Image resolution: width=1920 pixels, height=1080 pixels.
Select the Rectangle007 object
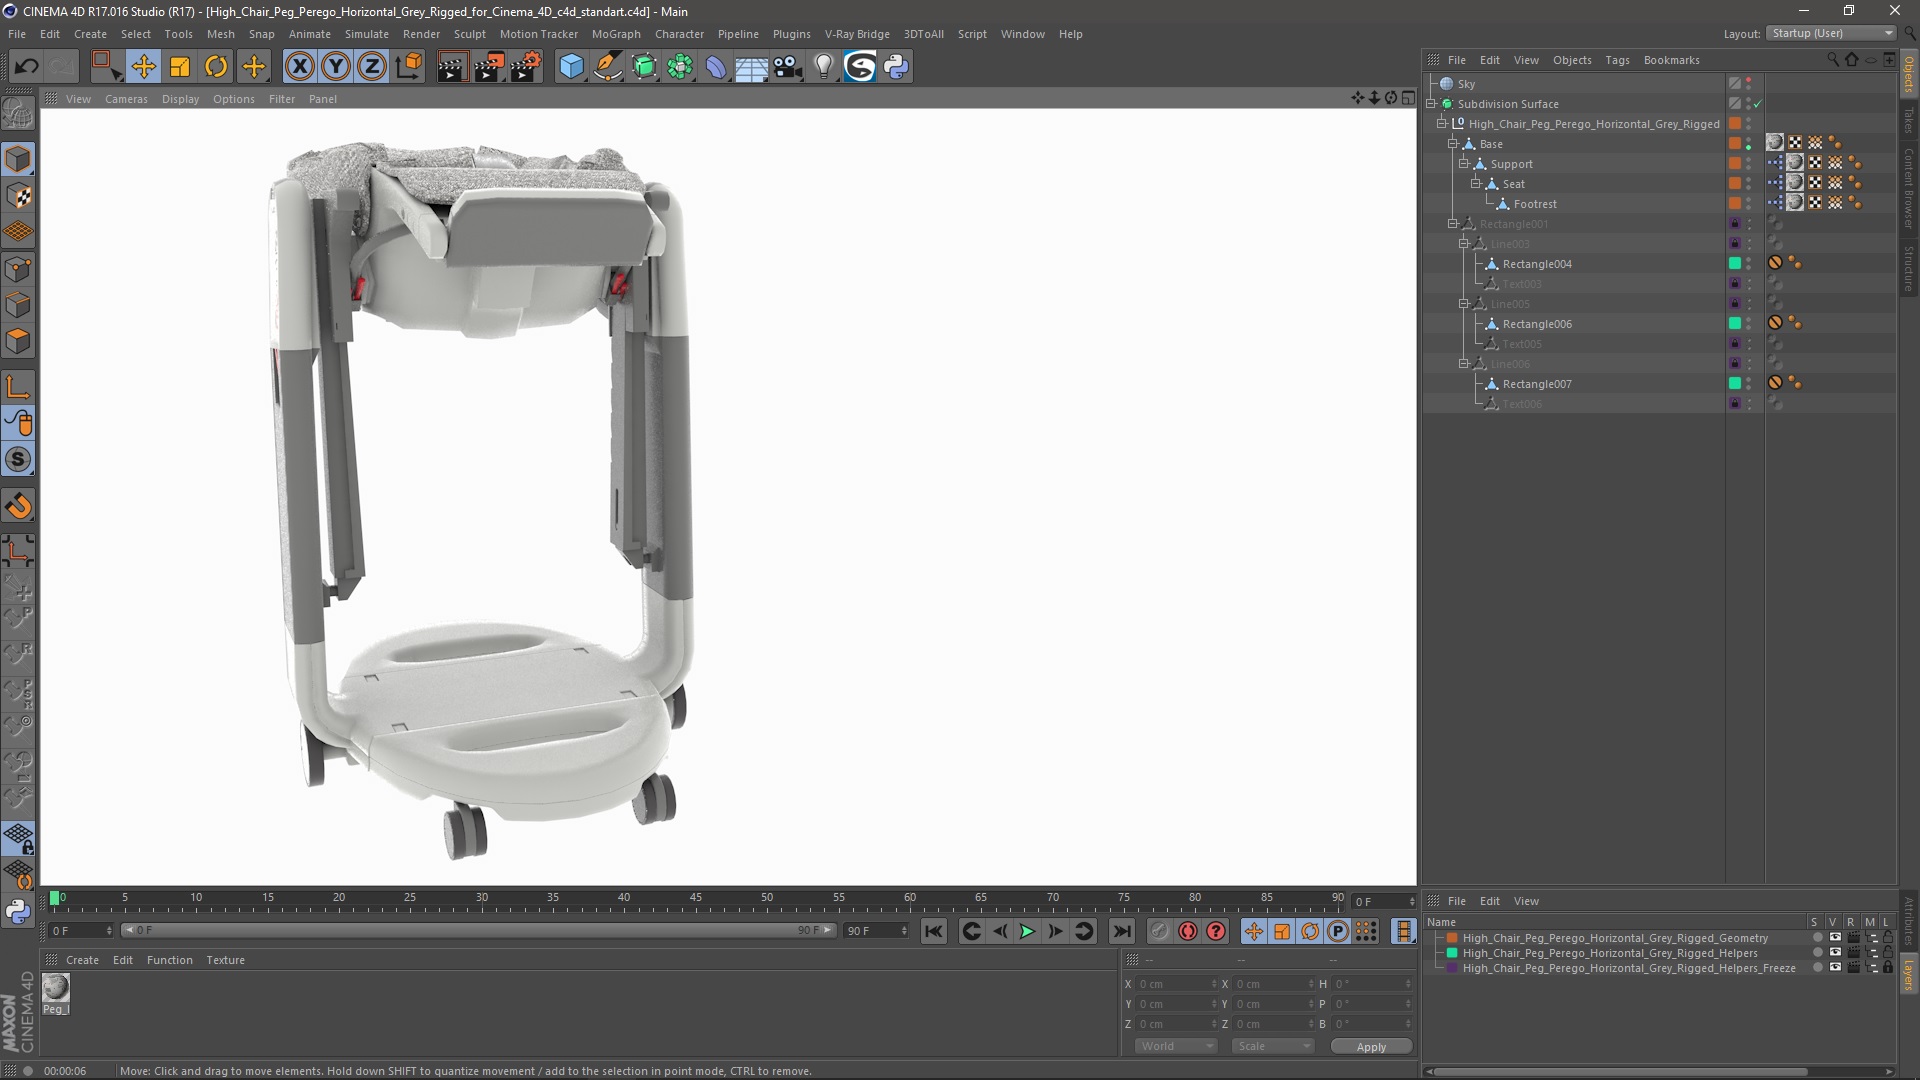pos(1537,384)
